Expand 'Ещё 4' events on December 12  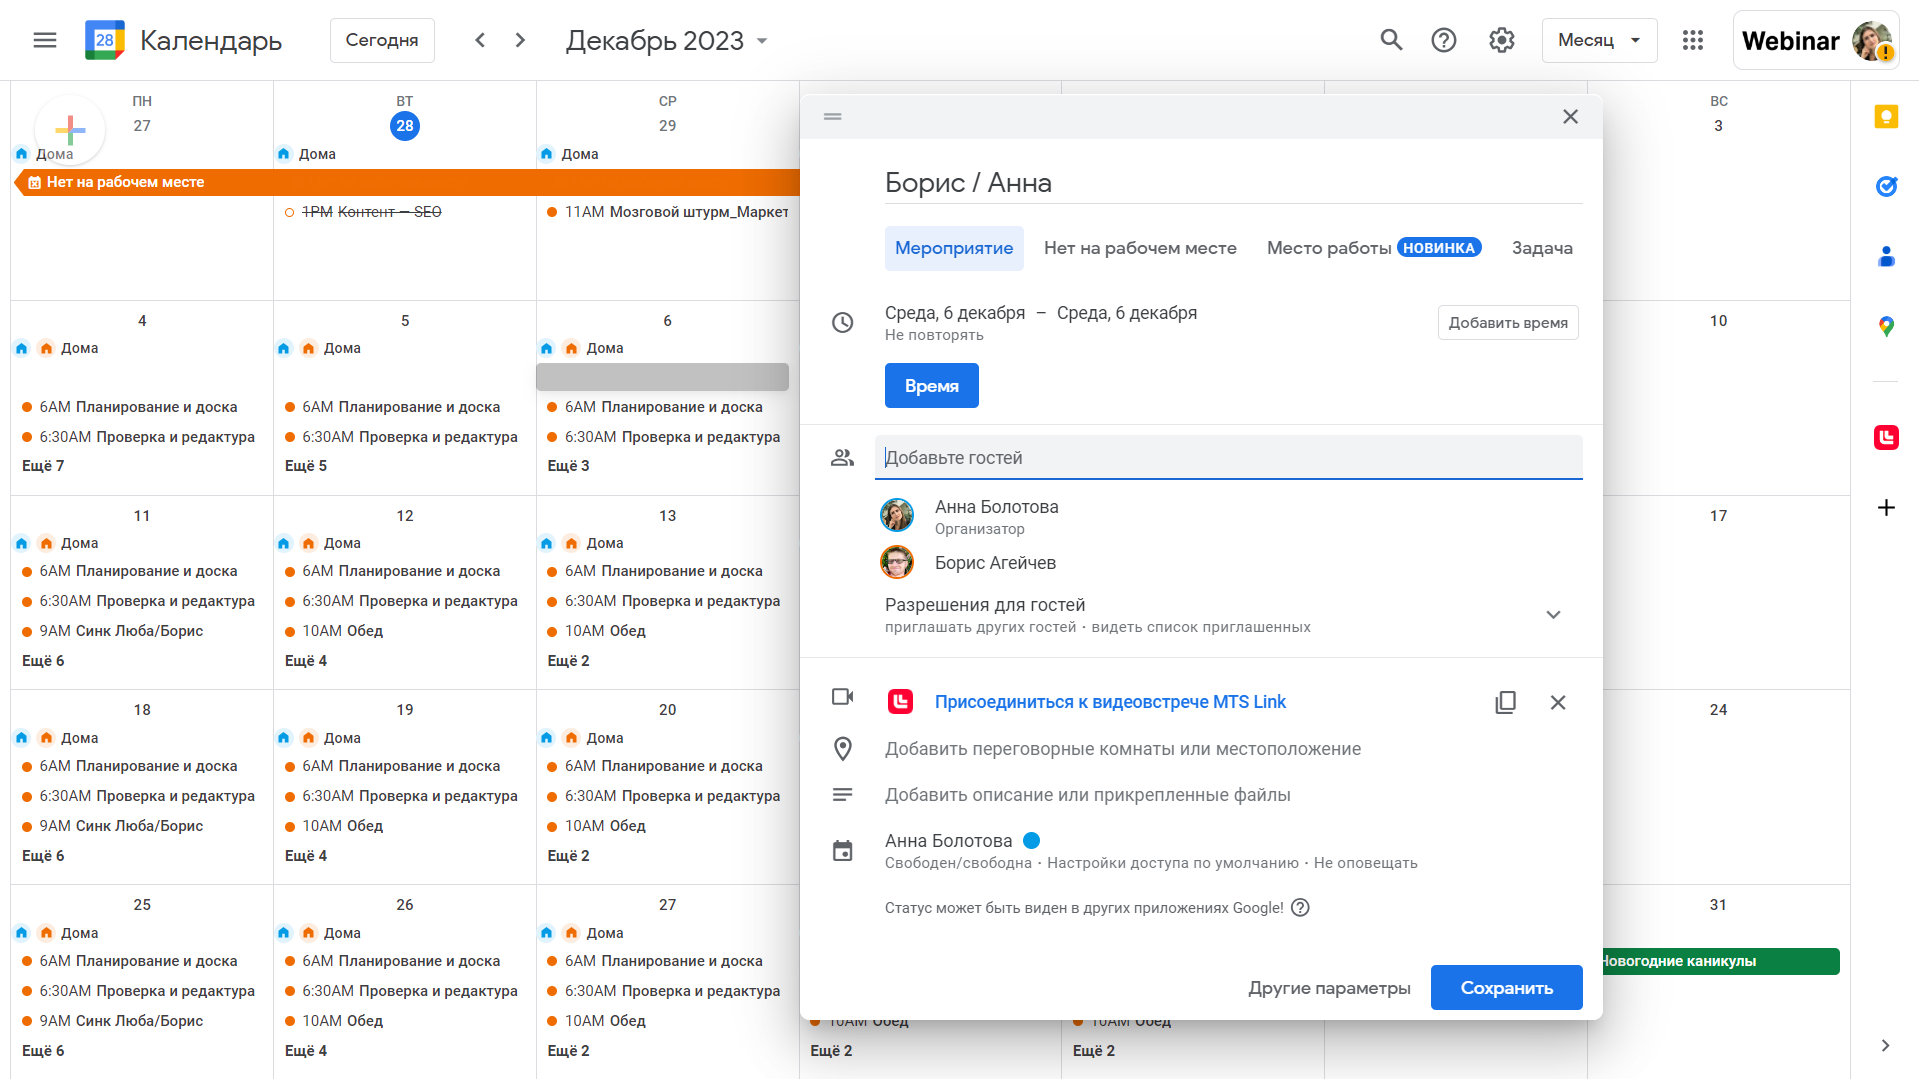pyautogui.click(x=306, y=660)
